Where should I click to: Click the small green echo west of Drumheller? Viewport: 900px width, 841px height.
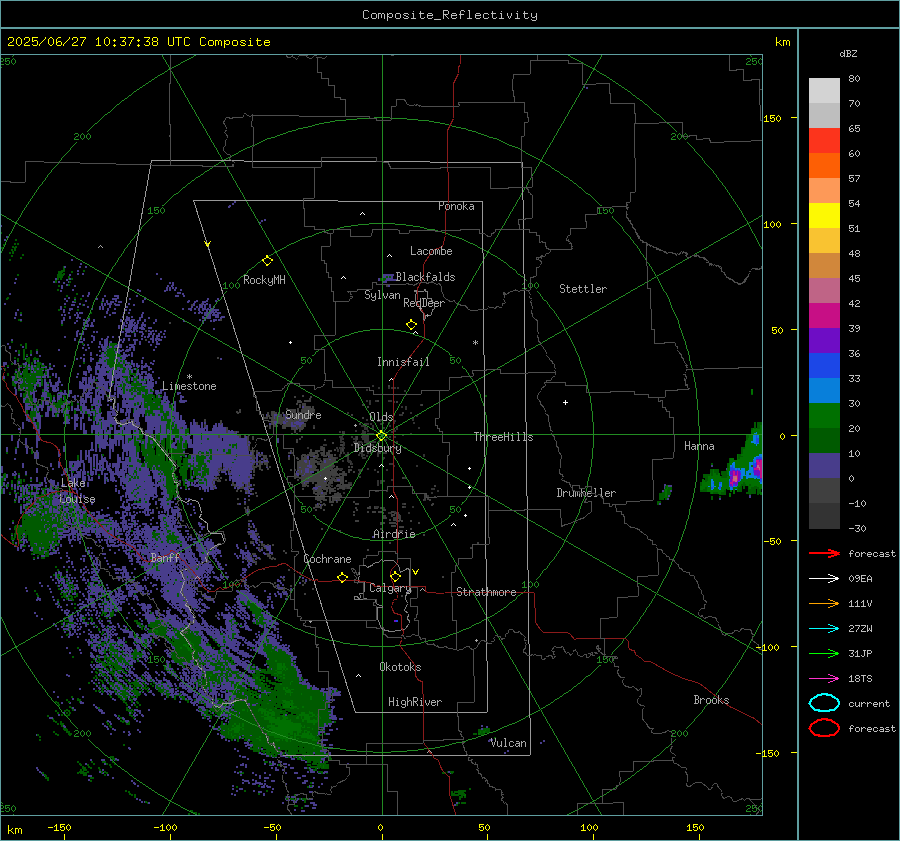pos(665,492)
